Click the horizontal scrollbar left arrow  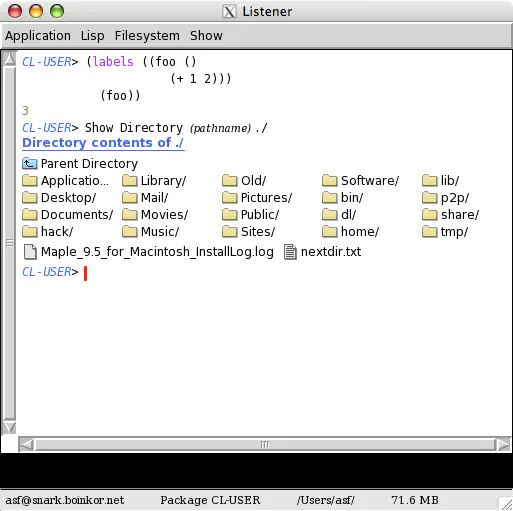click(26, 445)
